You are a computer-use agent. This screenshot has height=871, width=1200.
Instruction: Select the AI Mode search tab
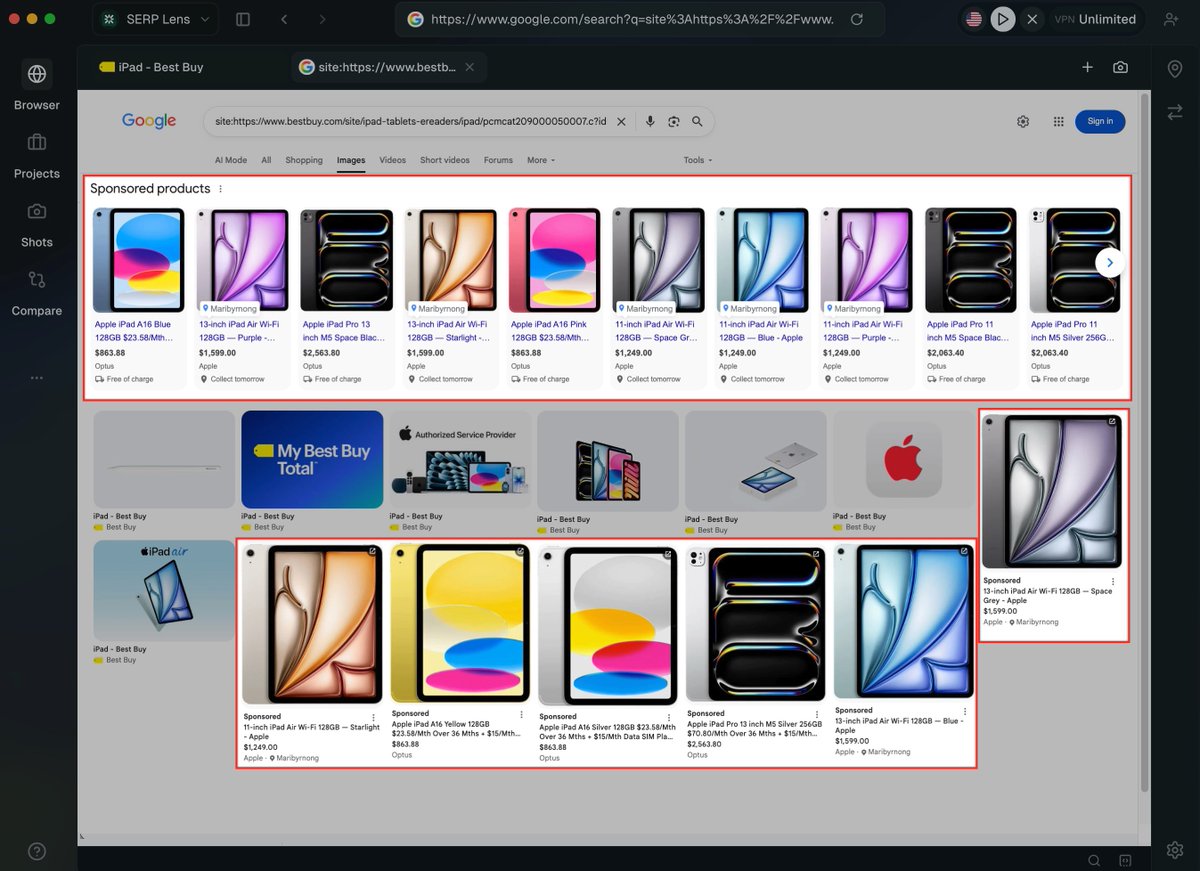[231, 160]
